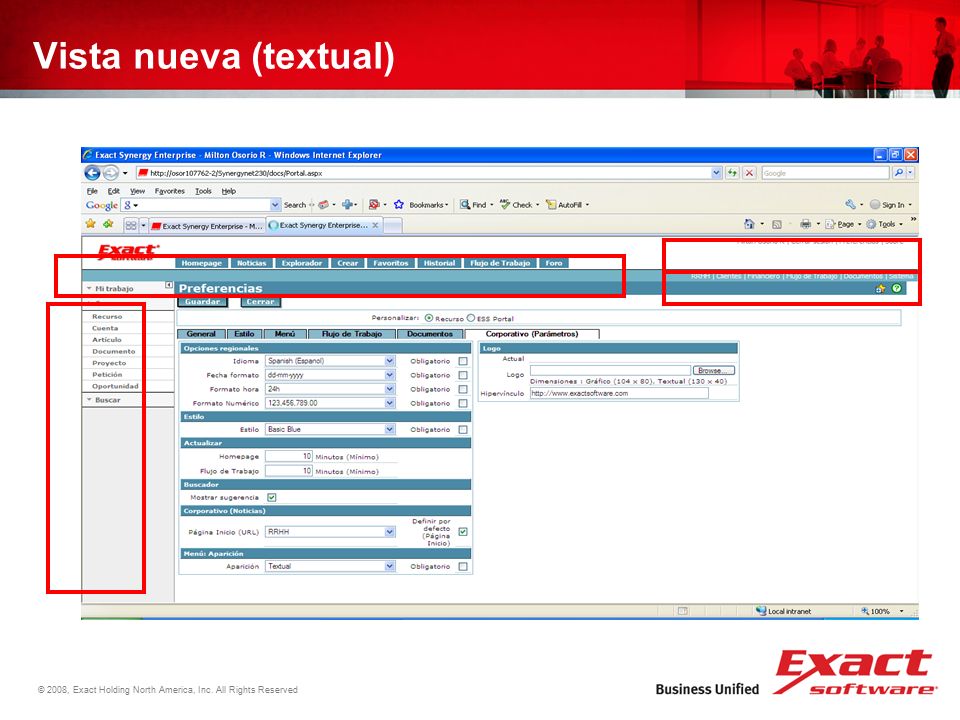
Task: Click the RSS feeds icon
Action: coord(777,225)
